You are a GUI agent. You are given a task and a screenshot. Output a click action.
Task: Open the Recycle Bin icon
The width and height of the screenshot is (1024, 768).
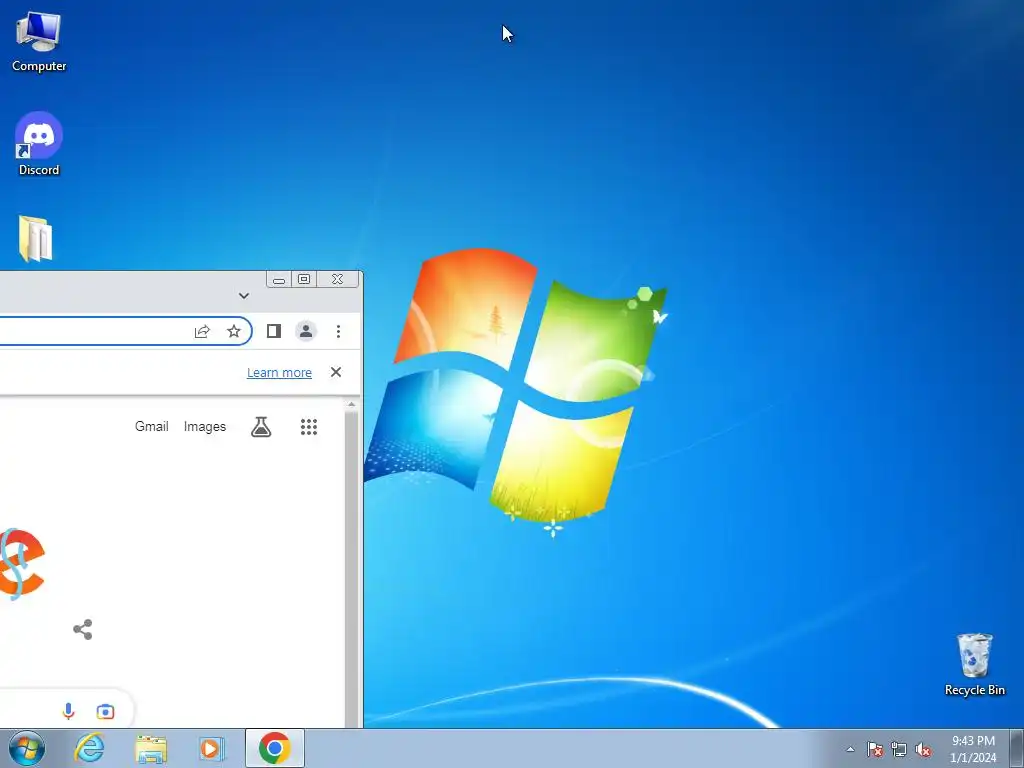(974, 664)
